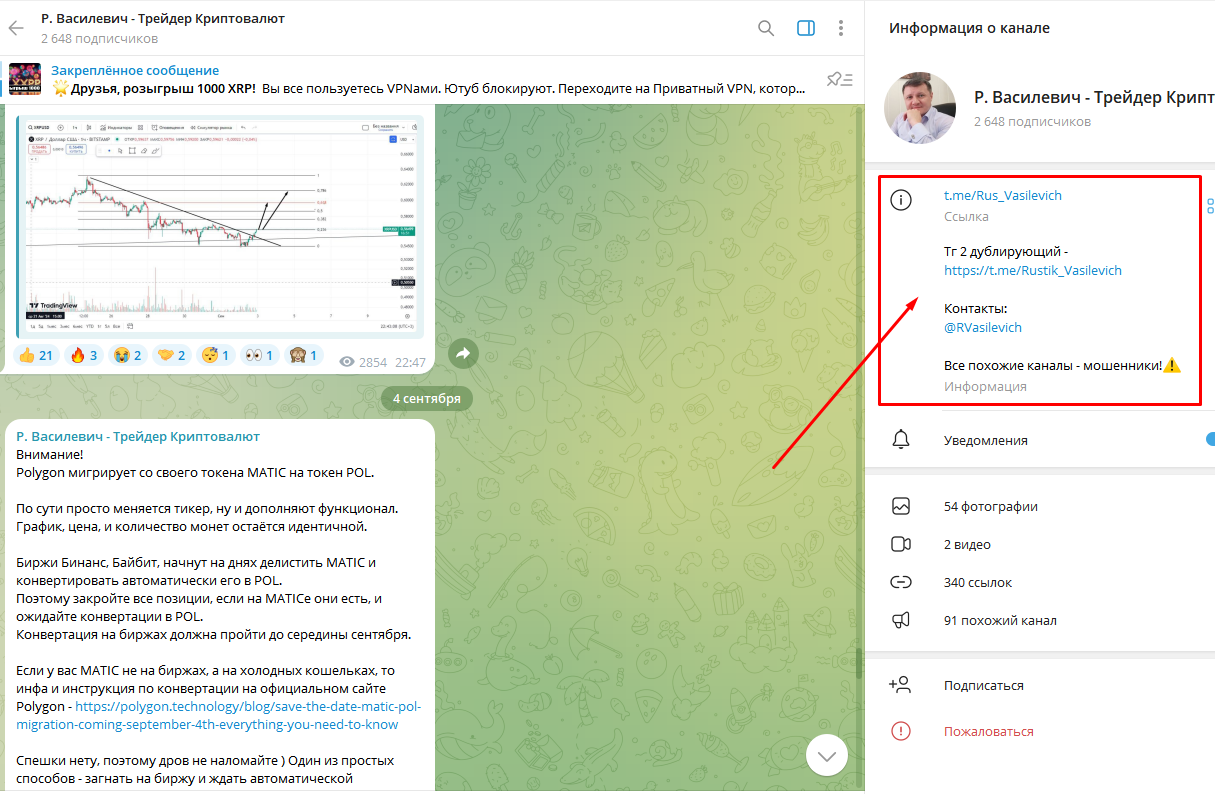Open the t.me/Rustik_Vasilevich link
The width and height of the screenshot is (1215, 794).
pos(1033,270)
